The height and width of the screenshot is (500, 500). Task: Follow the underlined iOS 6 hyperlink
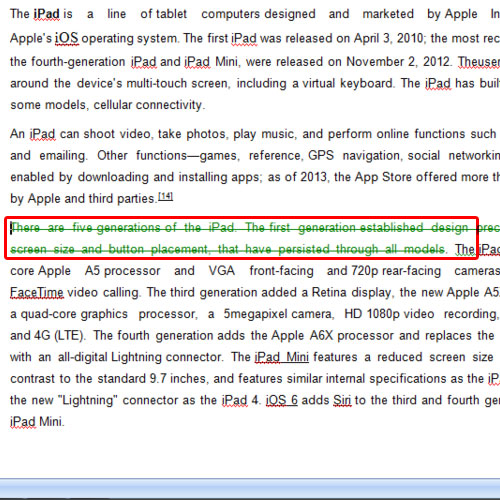pyautogui.click(x=282, y=400)
